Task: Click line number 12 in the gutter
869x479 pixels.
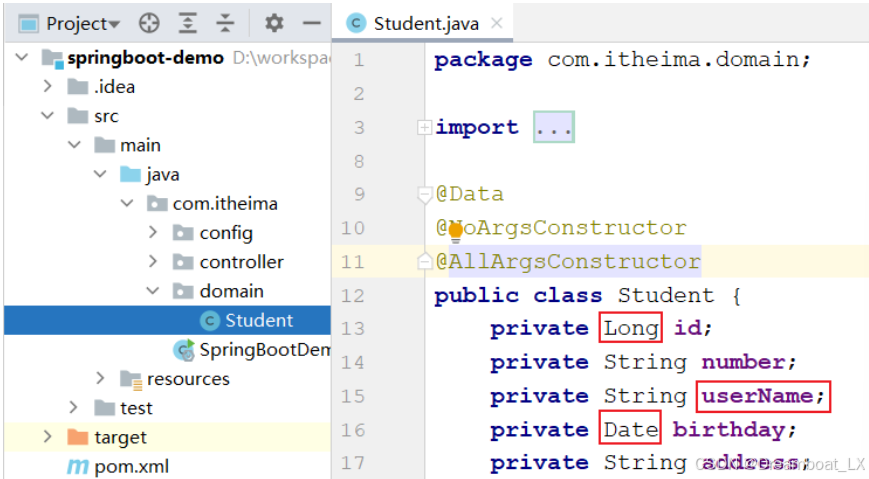Action: point(352,295)
